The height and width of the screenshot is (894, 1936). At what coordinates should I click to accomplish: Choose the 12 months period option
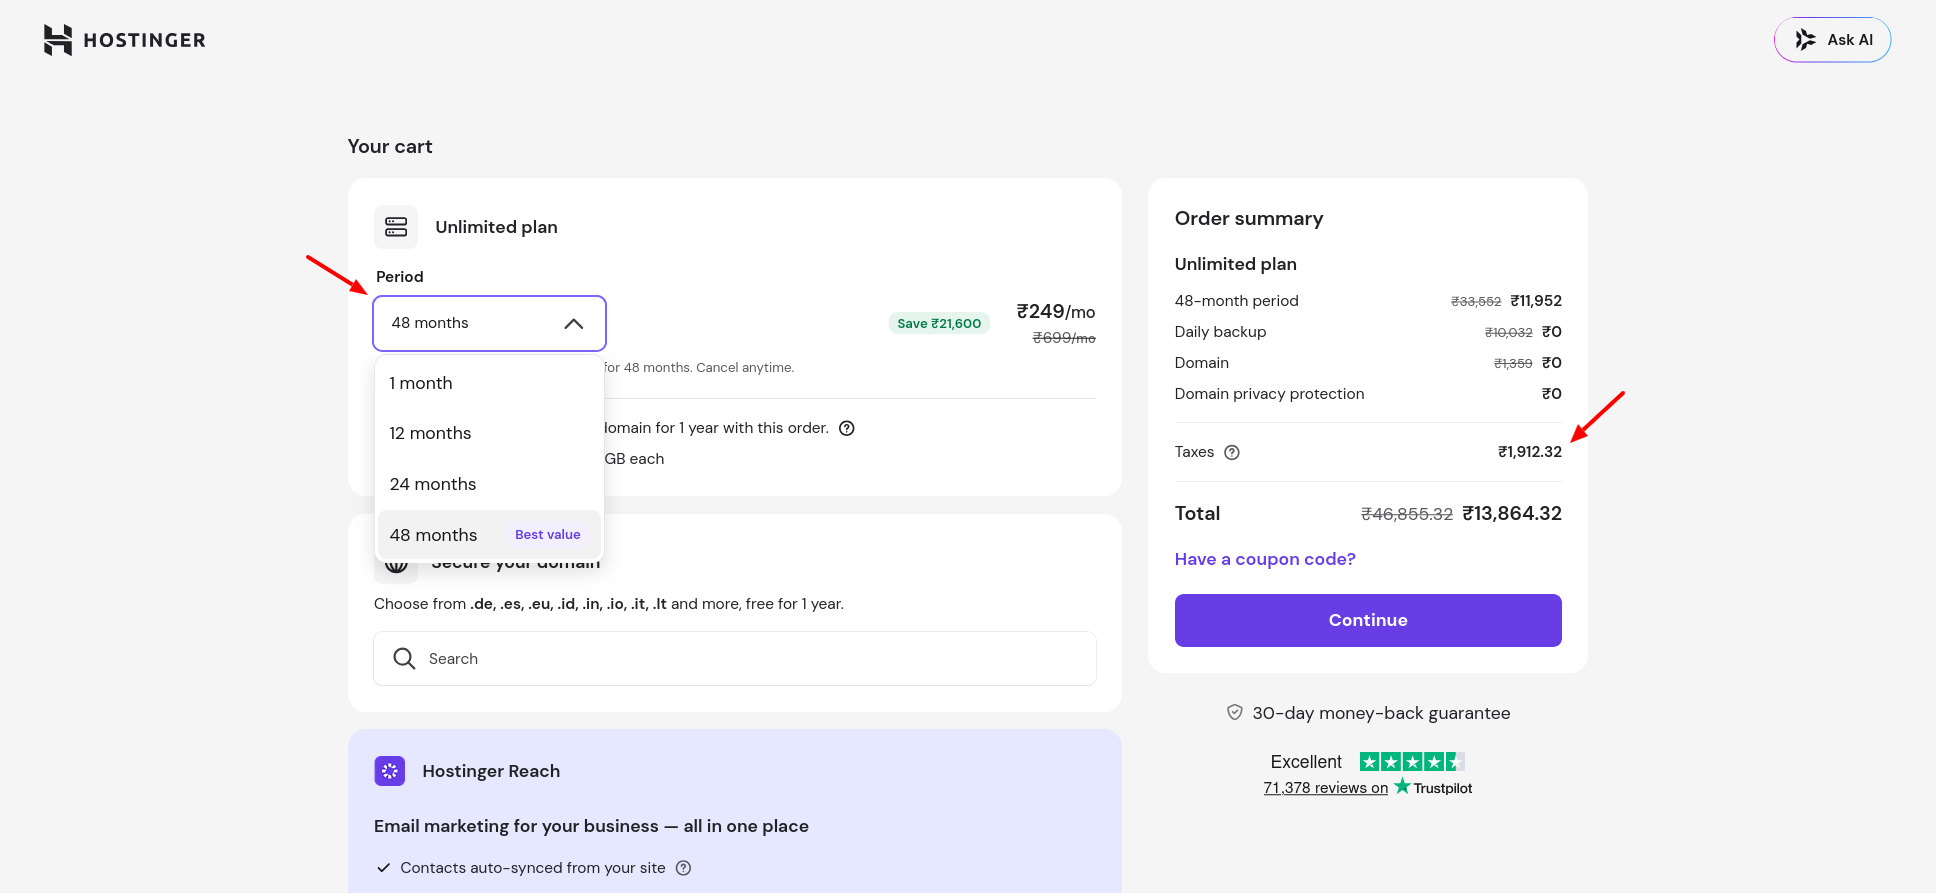(x=489, y=433)
